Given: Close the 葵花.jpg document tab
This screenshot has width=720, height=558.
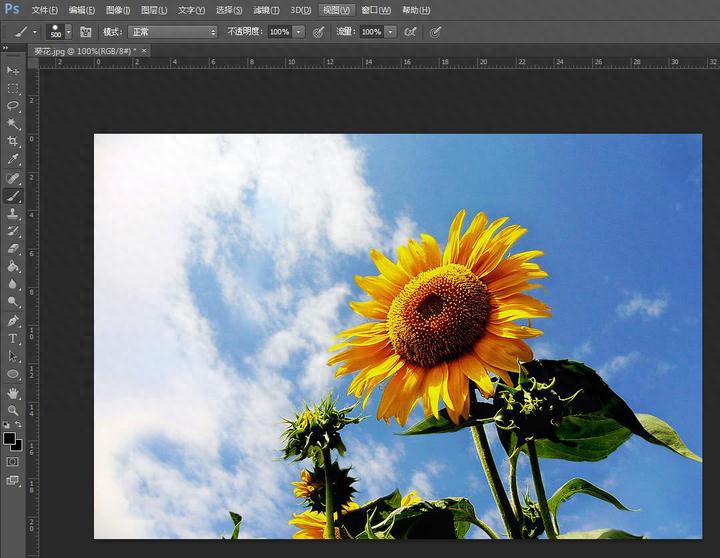Looking at the screenshot, I should click(144, 50).
